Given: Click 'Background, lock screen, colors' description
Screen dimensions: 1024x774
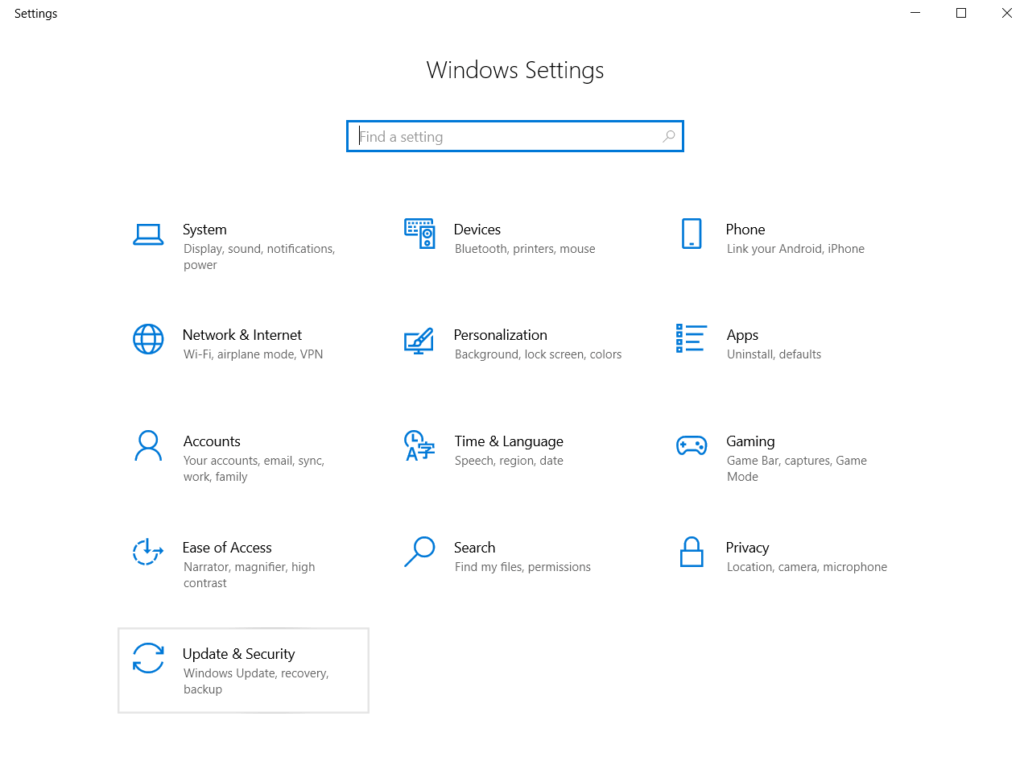Looking at the screenshot, I should [538, 355].
